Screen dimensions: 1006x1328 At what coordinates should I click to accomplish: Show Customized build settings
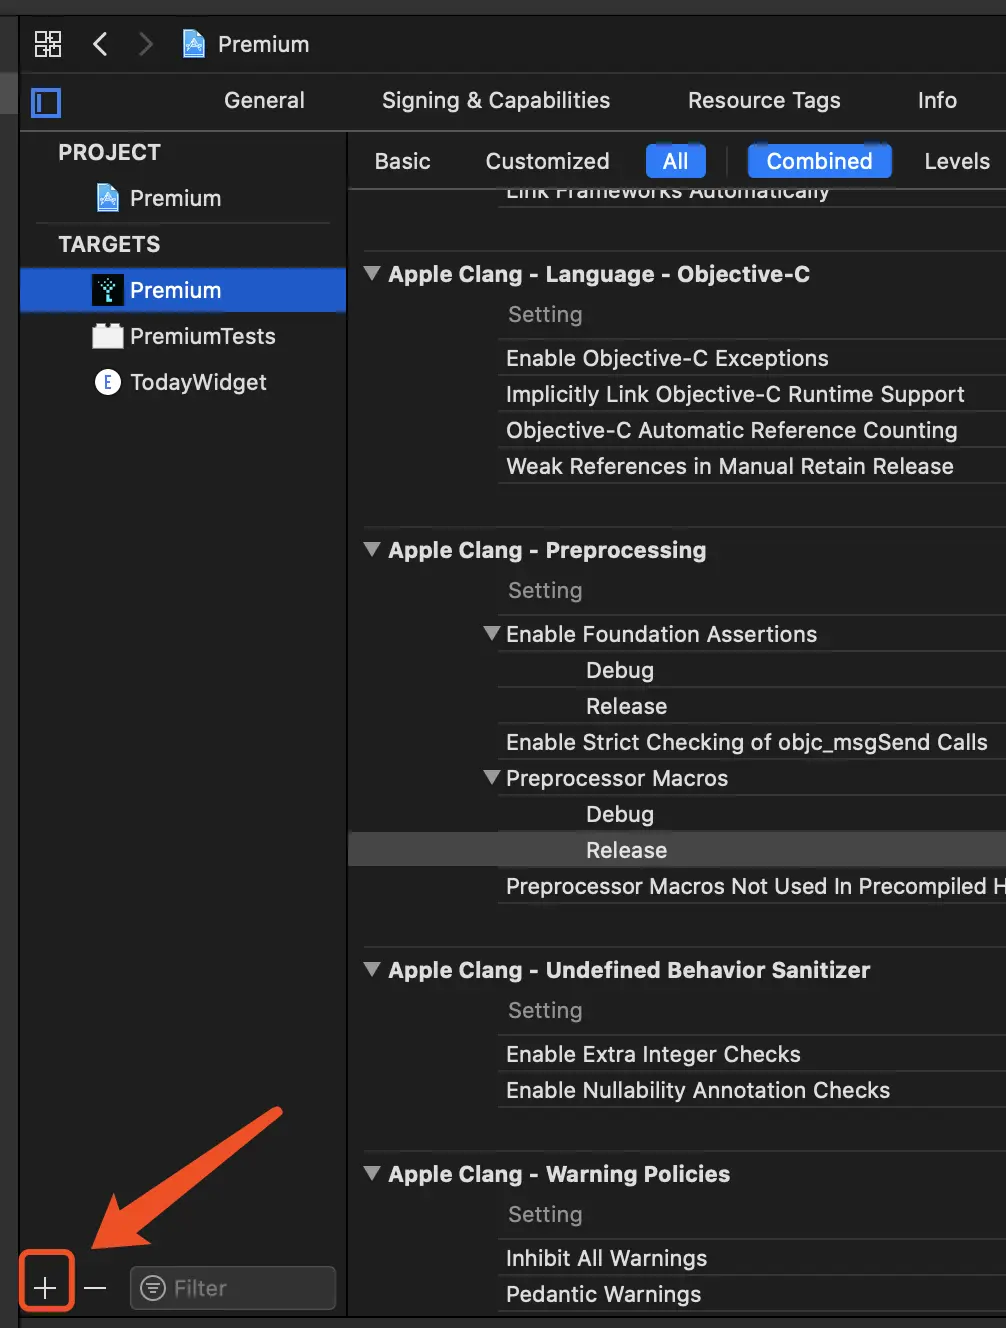coord(547,161)
